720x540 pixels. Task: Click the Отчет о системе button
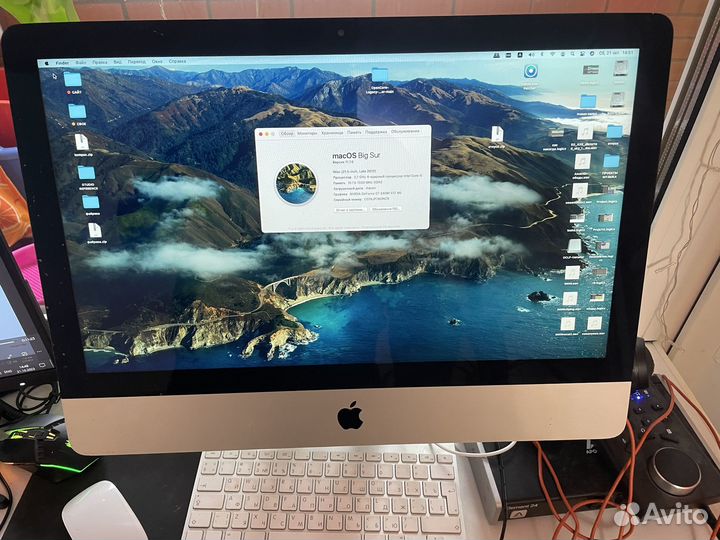[350, 209]
